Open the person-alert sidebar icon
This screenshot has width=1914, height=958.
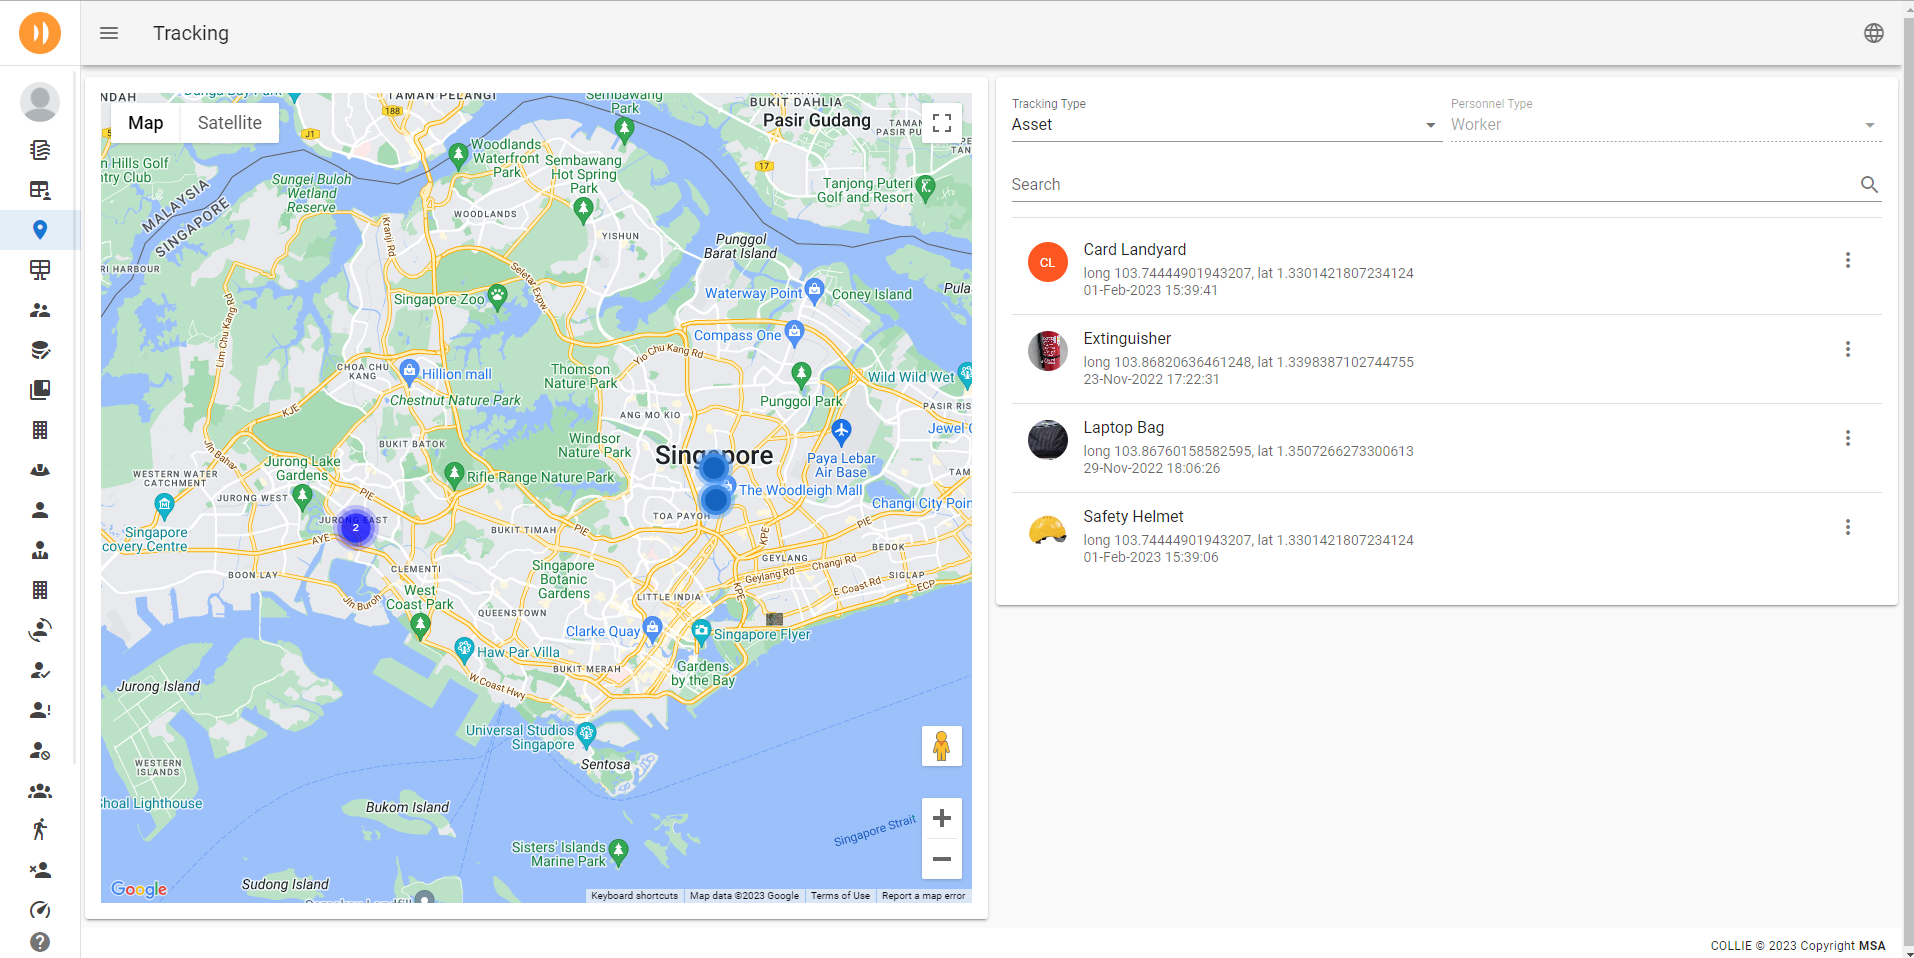pos(40,710)
